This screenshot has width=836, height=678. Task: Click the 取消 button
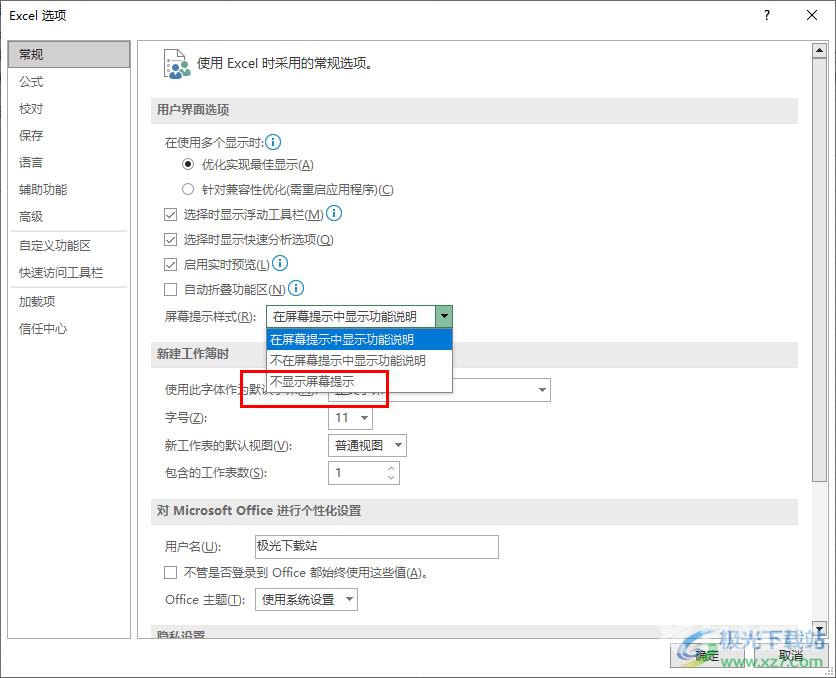click(791, 655)
